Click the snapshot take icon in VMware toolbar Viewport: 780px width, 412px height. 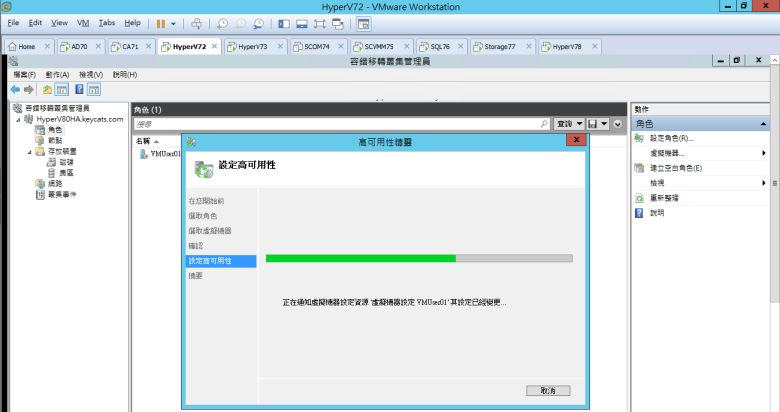222,22
